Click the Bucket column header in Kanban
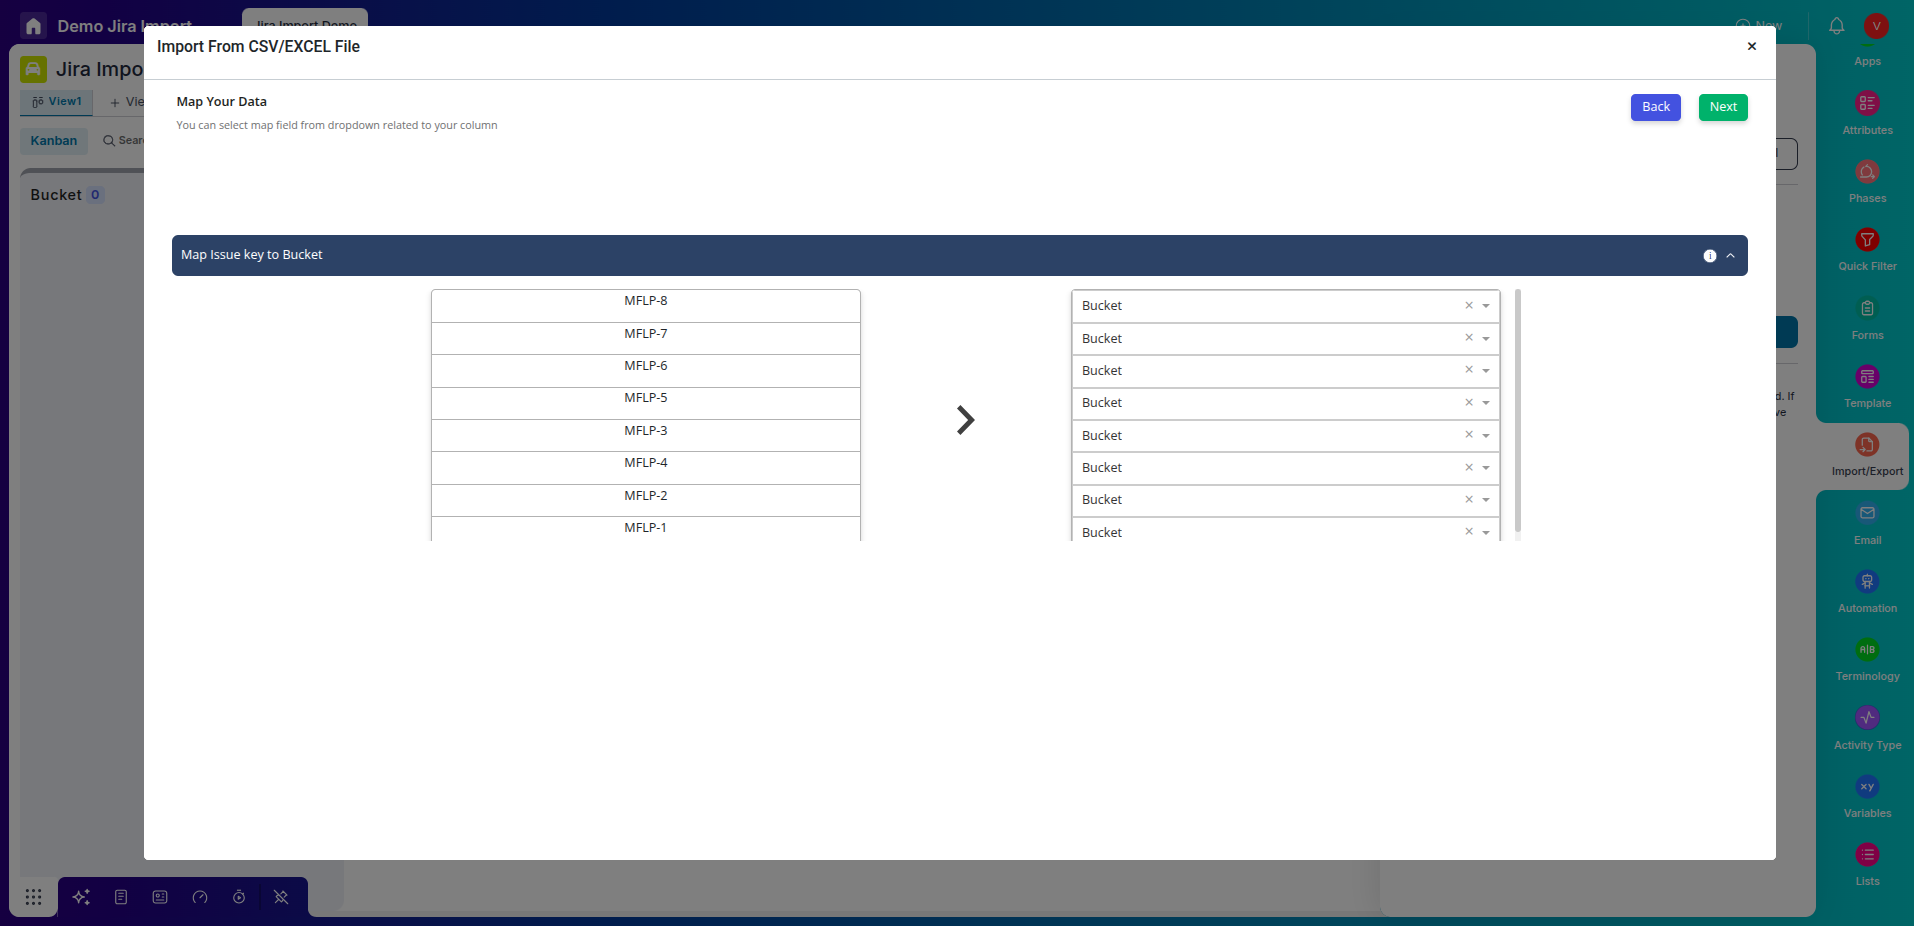1914x926 pixels. click(56, 195)
